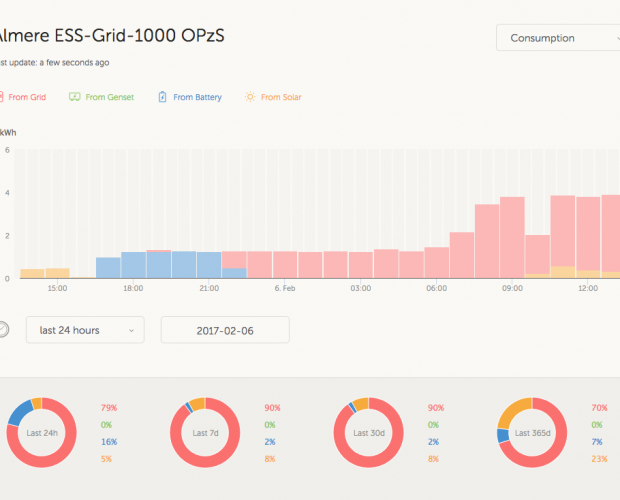The image size is (620, 500).
Task: Click the Genset icon in the legend
Action: [75, 97]
